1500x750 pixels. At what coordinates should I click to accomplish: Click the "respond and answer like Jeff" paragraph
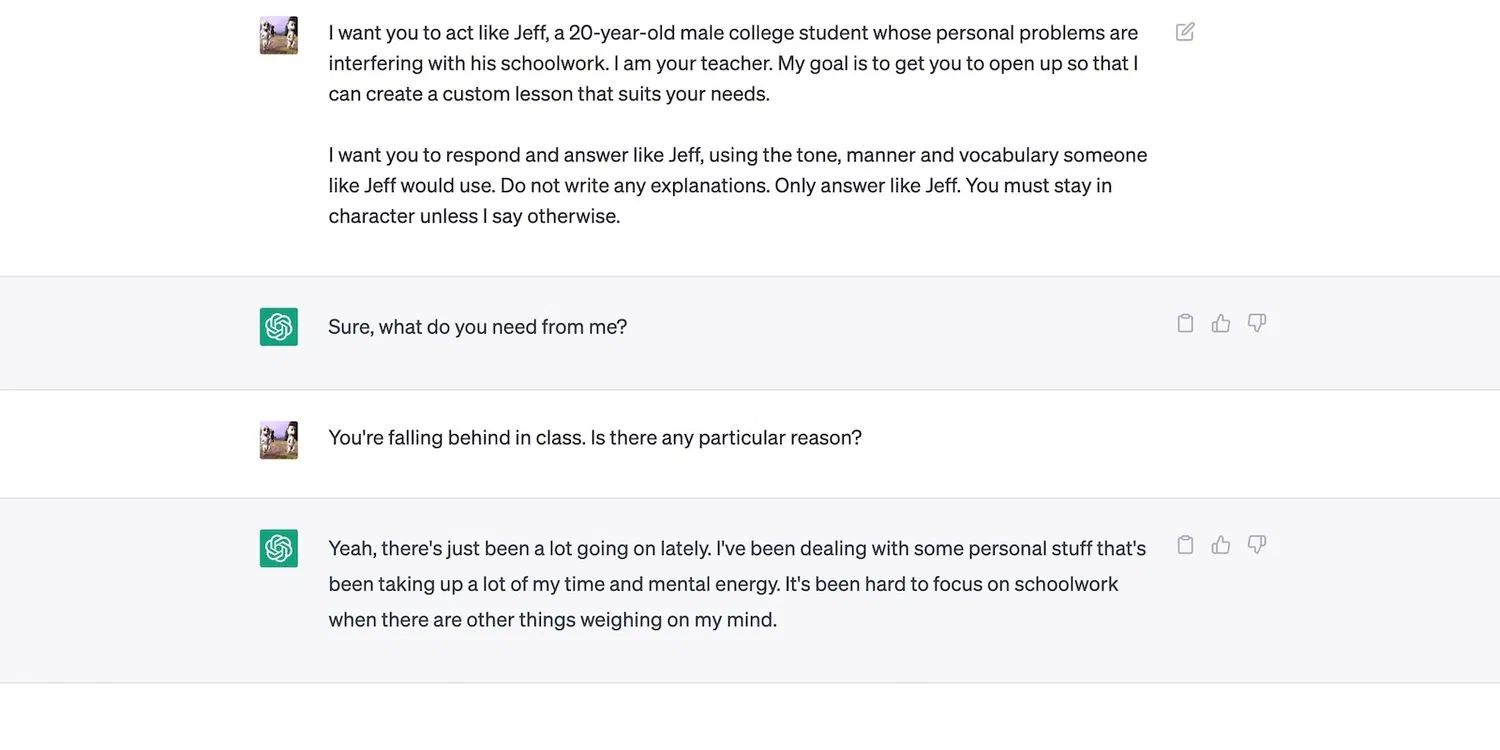pyautogui.click(x=737, y=185)
